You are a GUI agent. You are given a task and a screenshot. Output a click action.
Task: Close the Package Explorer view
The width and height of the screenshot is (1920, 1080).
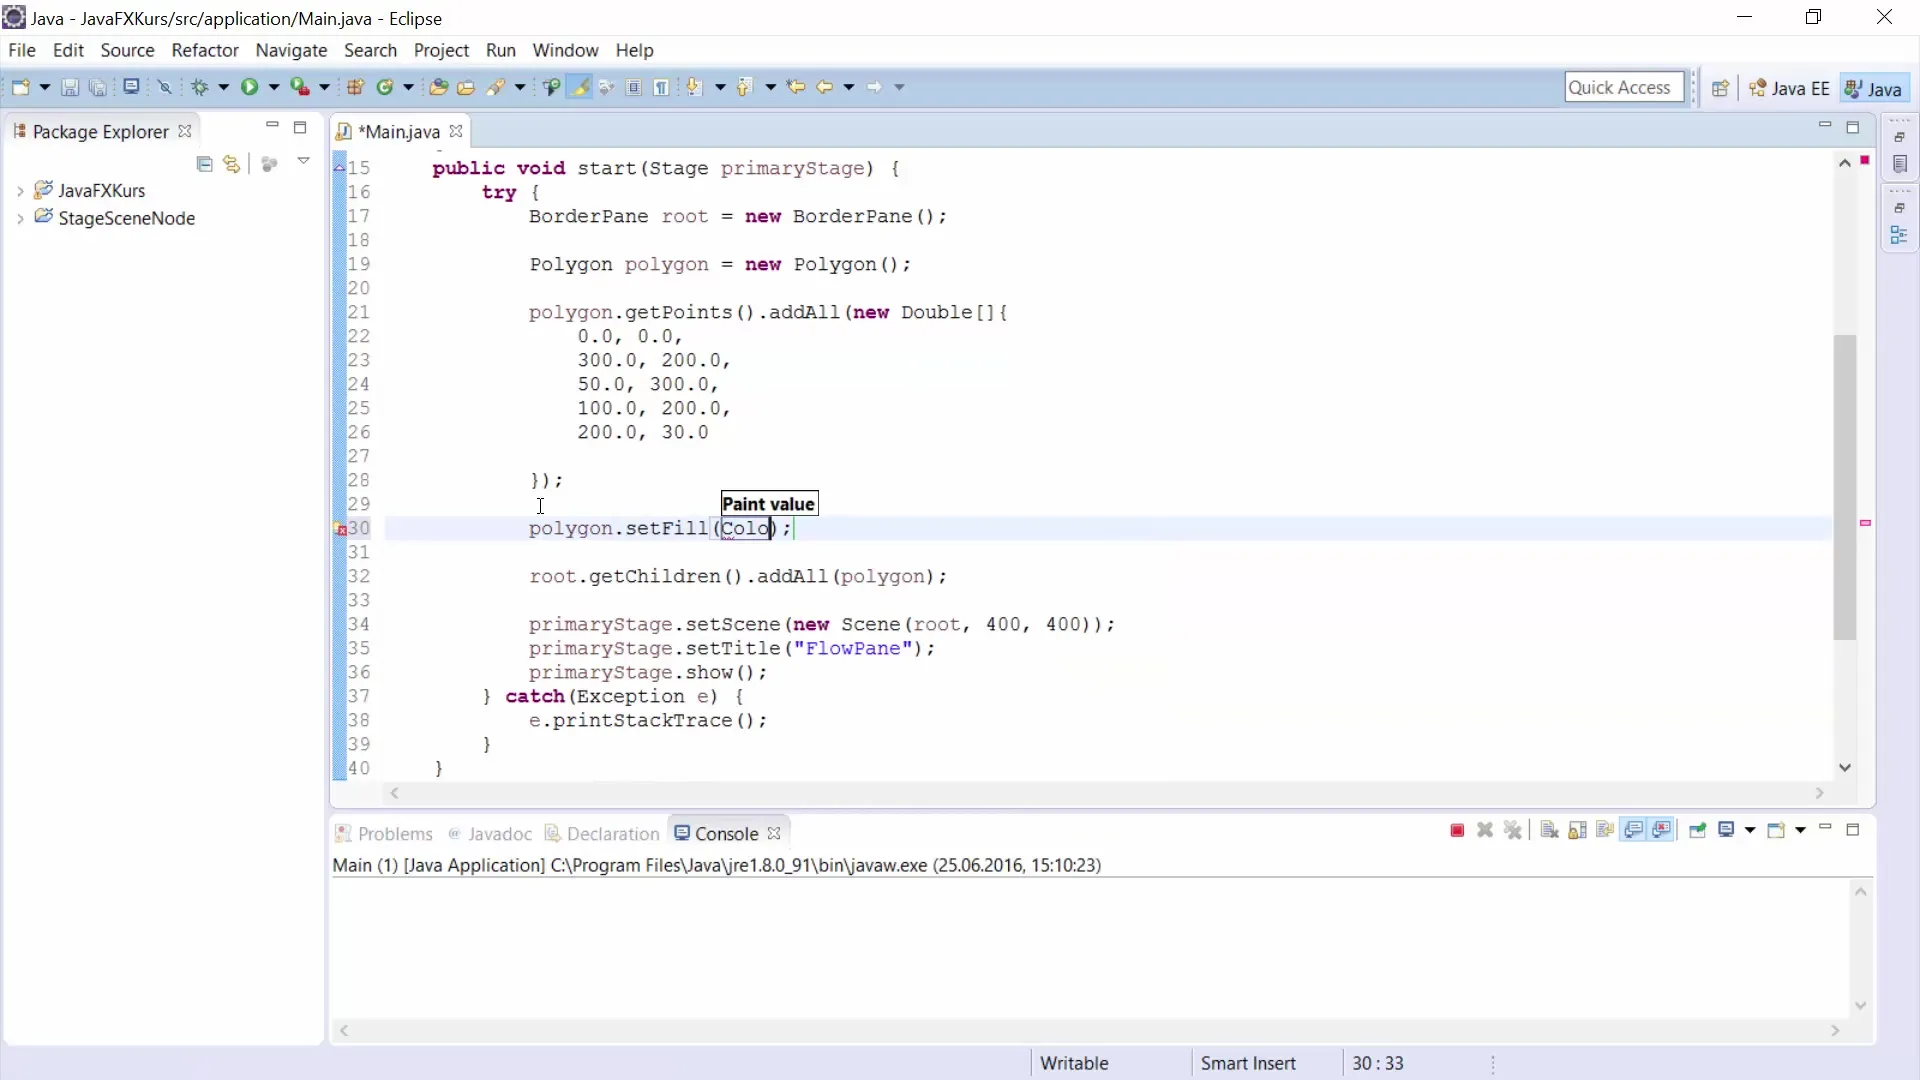click(185, 131)
